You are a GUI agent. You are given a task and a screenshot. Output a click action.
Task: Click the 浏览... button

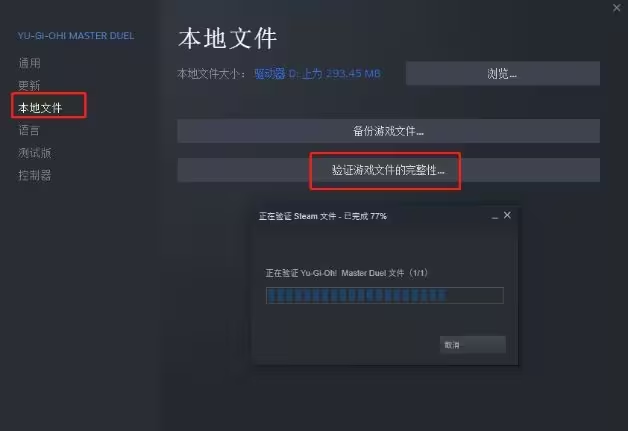point(503,73)
